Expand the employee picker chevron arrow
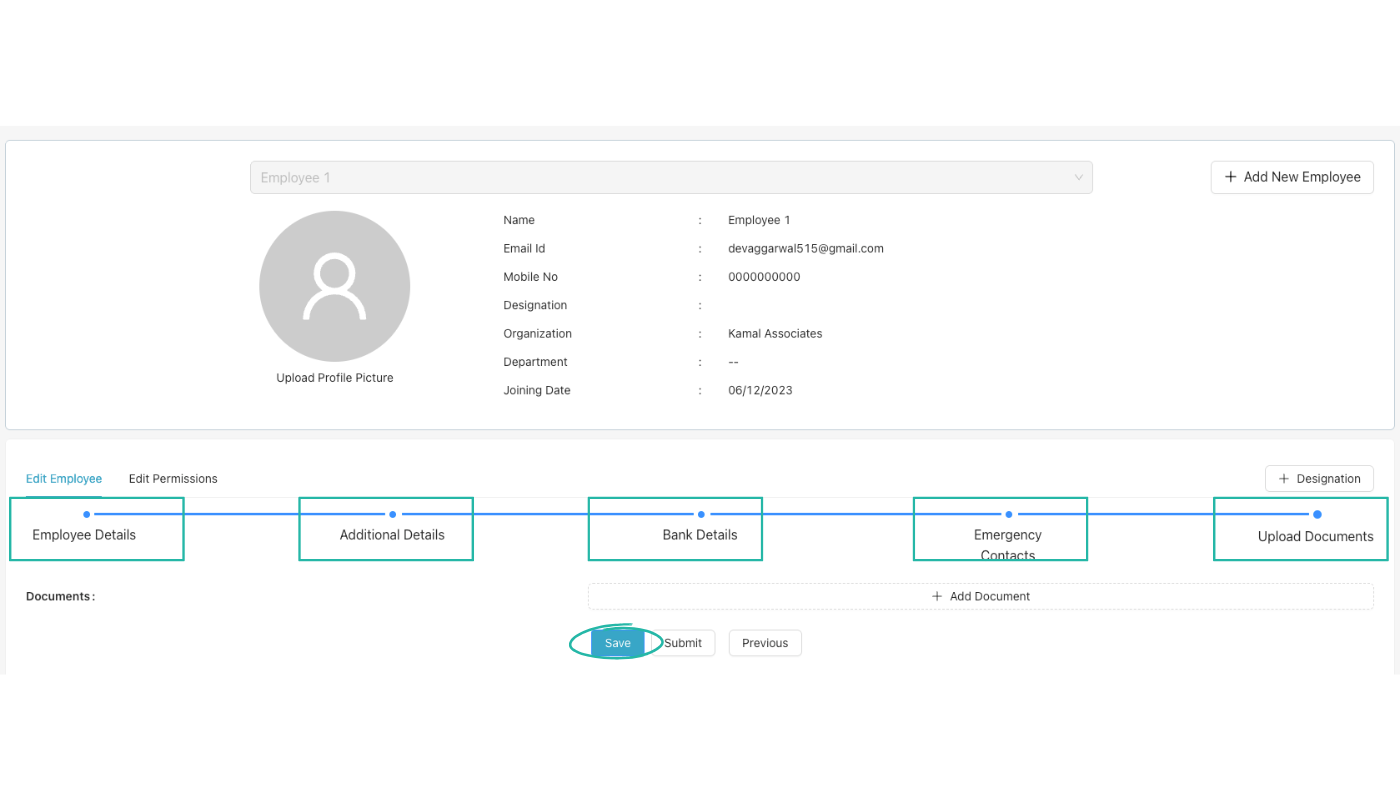Image resolution: width=1400 pixels, height=800 pixels. click(x=1078, y=177)
